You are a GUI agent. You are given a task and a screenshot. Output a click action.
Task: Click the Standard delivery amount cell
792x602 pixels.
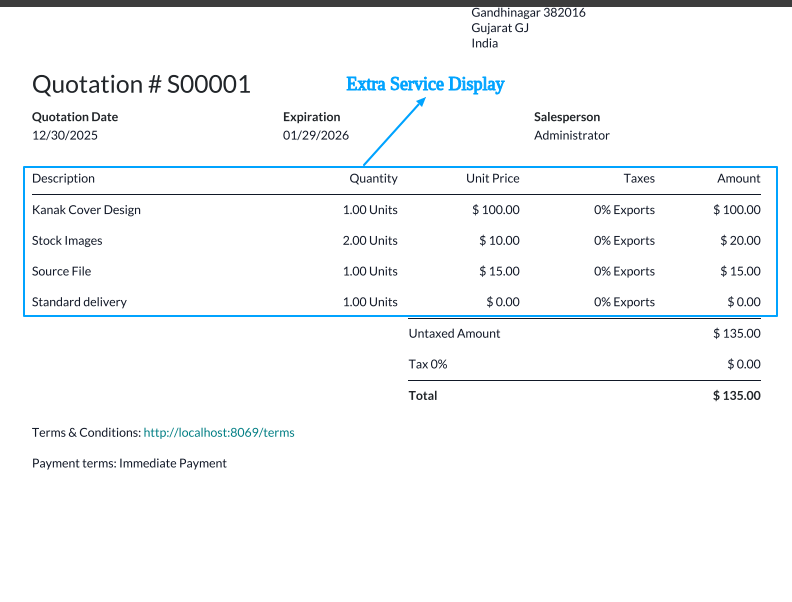click(x=744, y=302)
